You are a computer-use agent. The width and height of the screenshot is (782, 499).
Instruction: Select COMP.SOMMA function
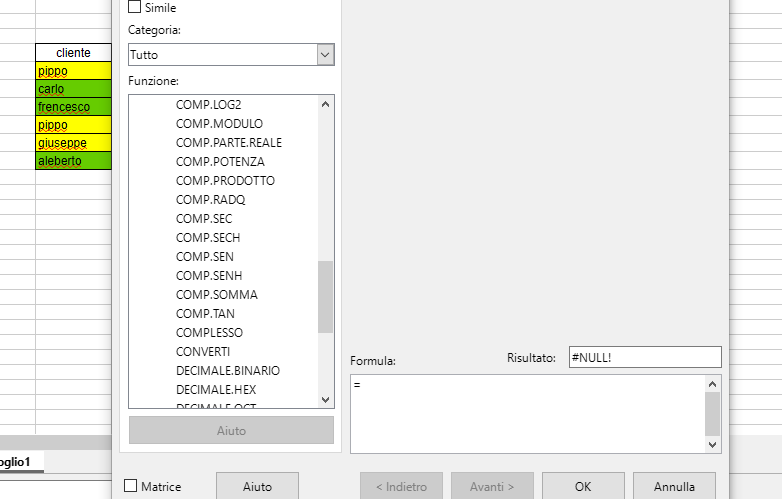pyautogui.click(x=216, y=295)
